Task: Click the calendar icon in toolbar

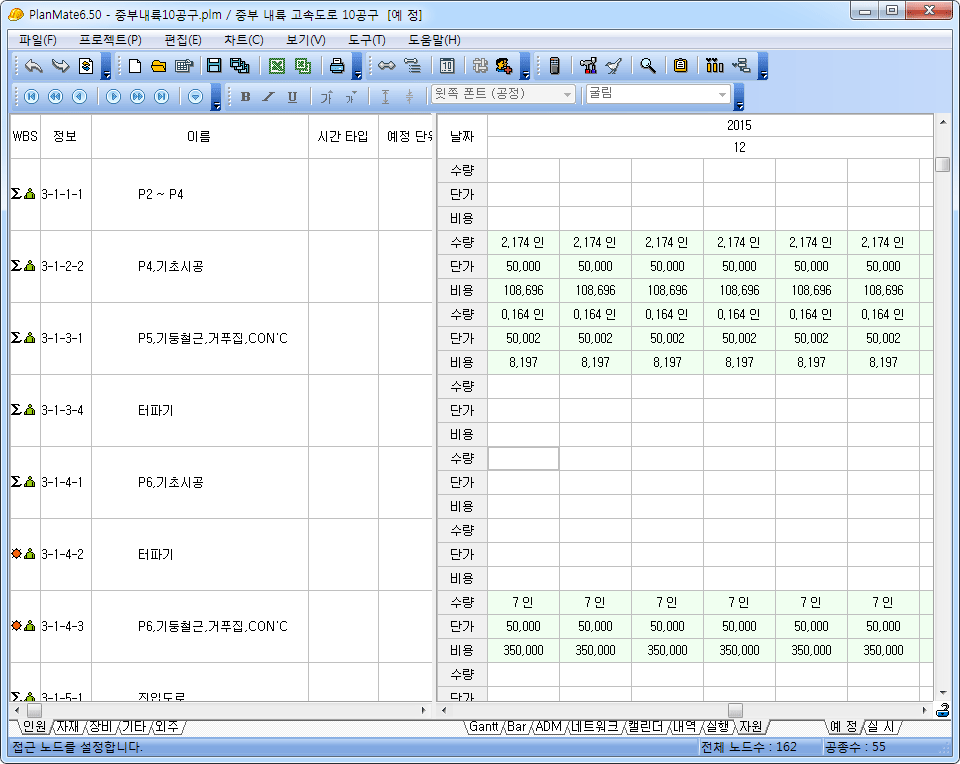Action: pyautogui.click(x=447, y=66)
